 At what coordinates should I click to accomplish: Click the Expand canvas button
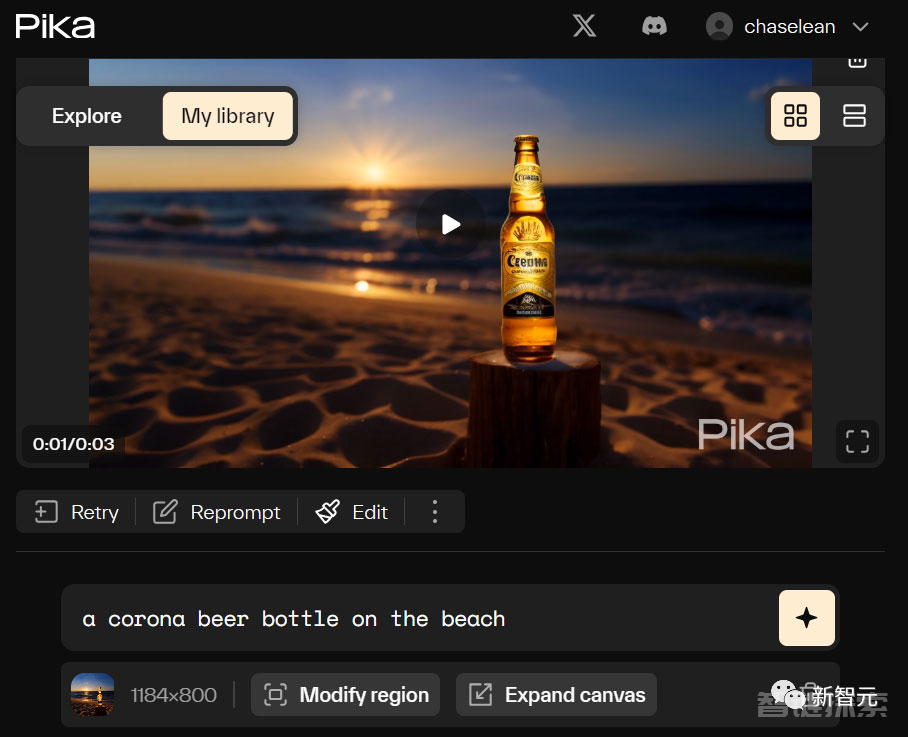[x=556, y=694]
